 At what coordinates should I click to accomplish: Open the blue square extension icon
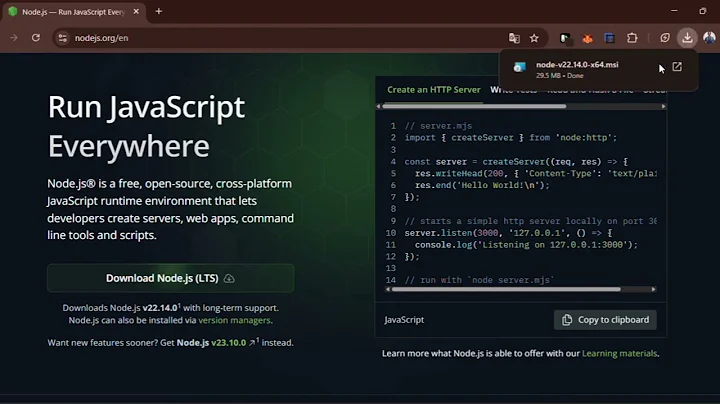point(609,38)
